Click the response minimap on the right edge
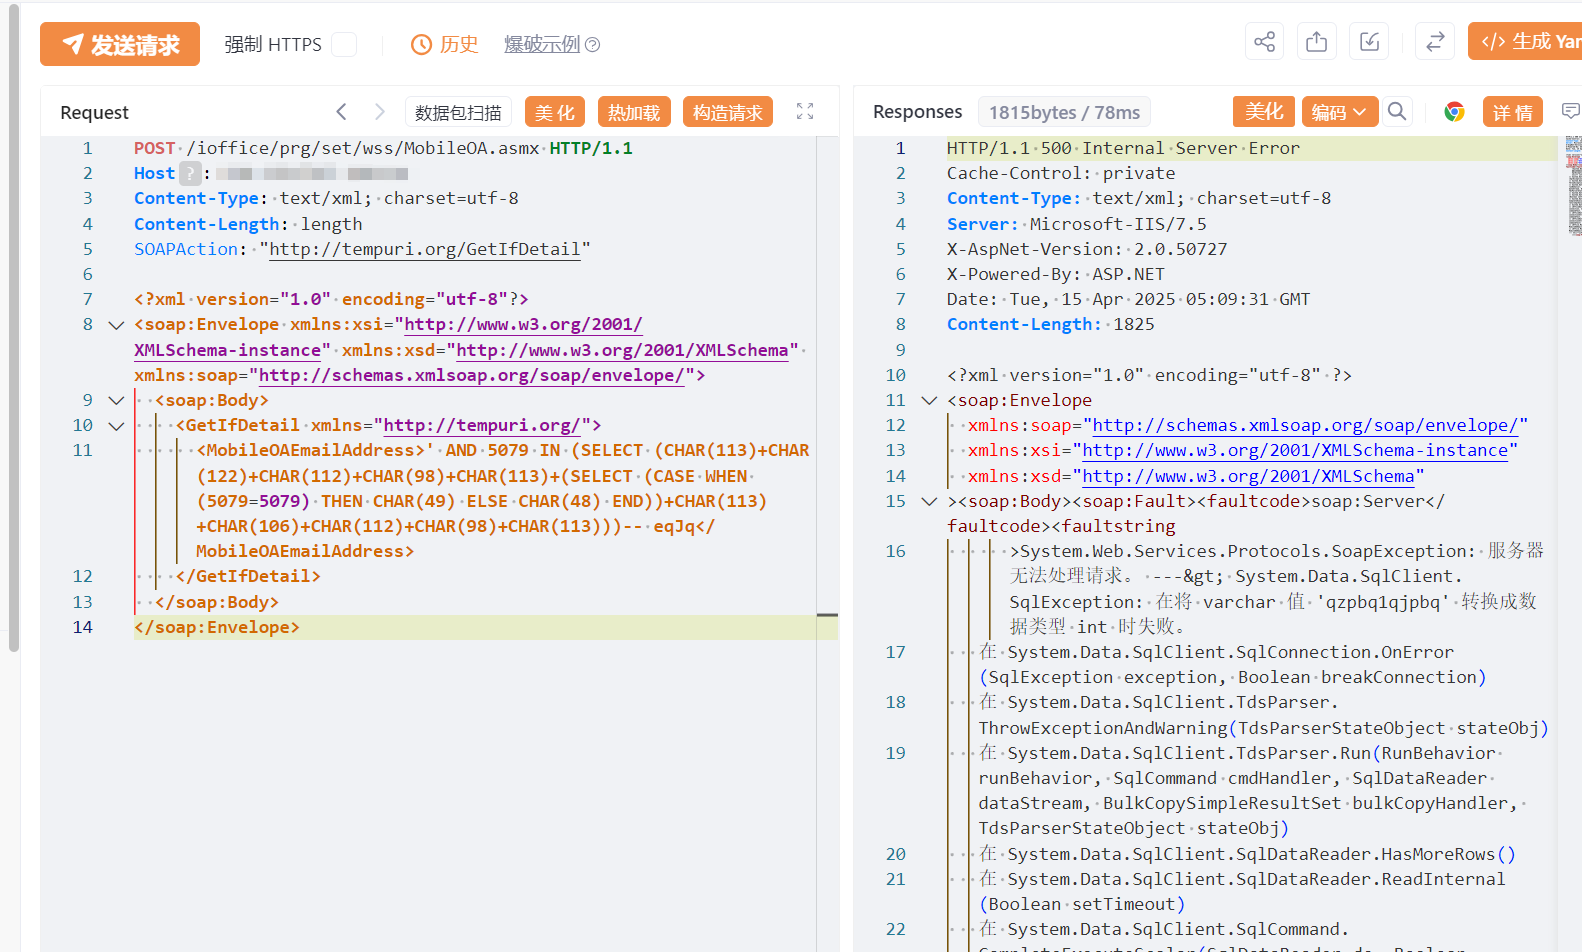 (x=1574, y=186)
